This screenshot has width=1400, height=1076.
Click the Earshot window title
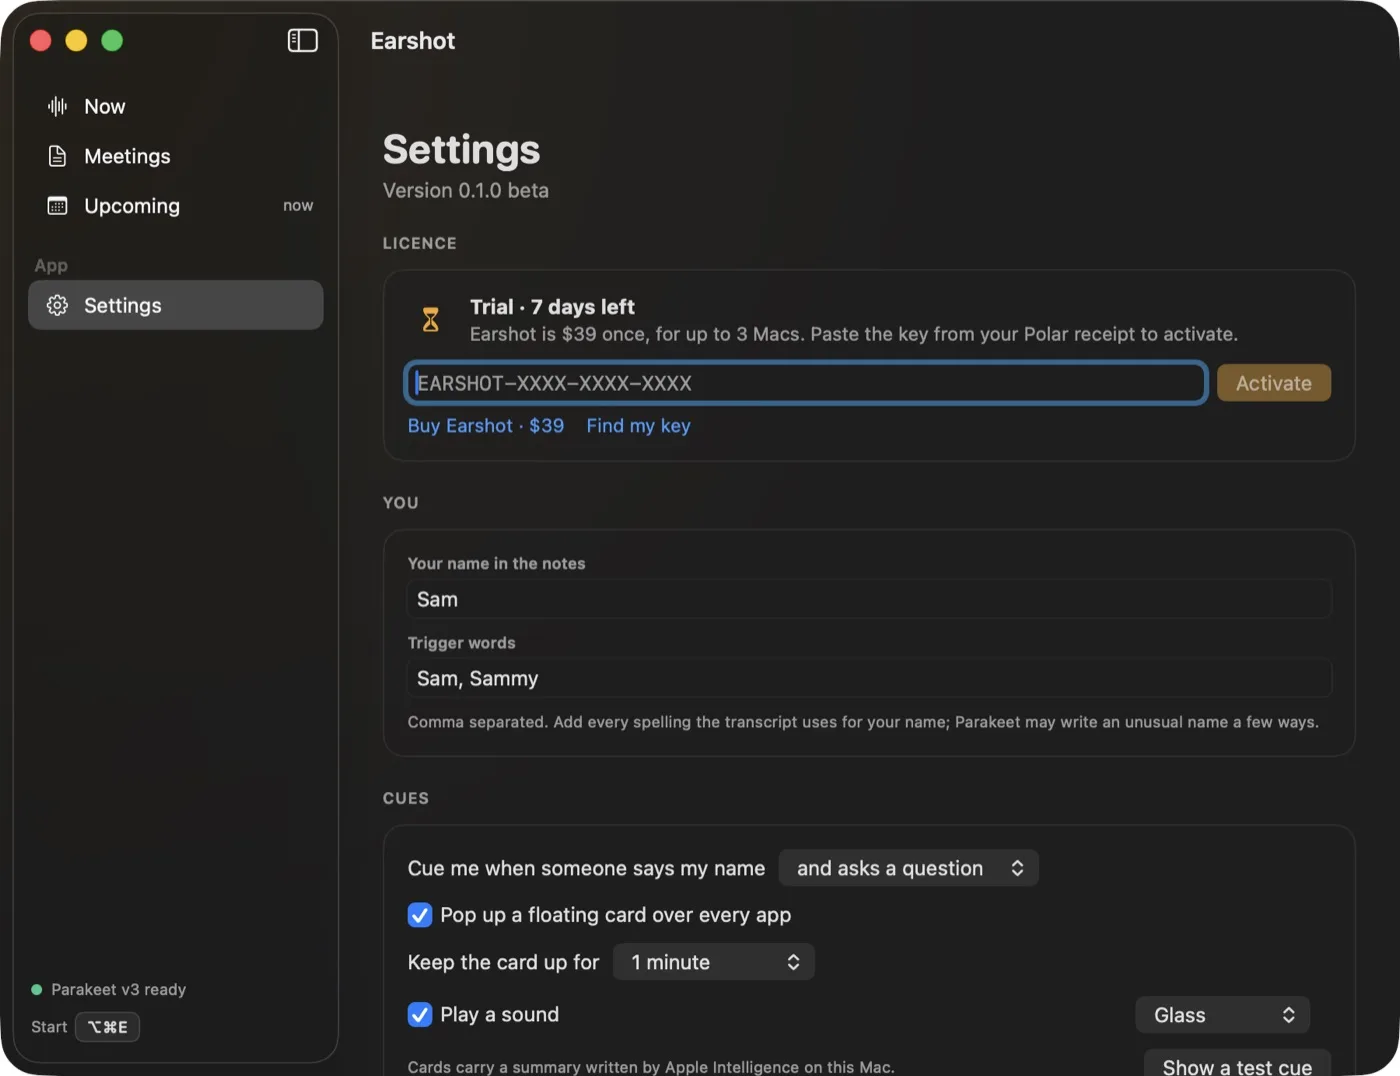point(413,41)
